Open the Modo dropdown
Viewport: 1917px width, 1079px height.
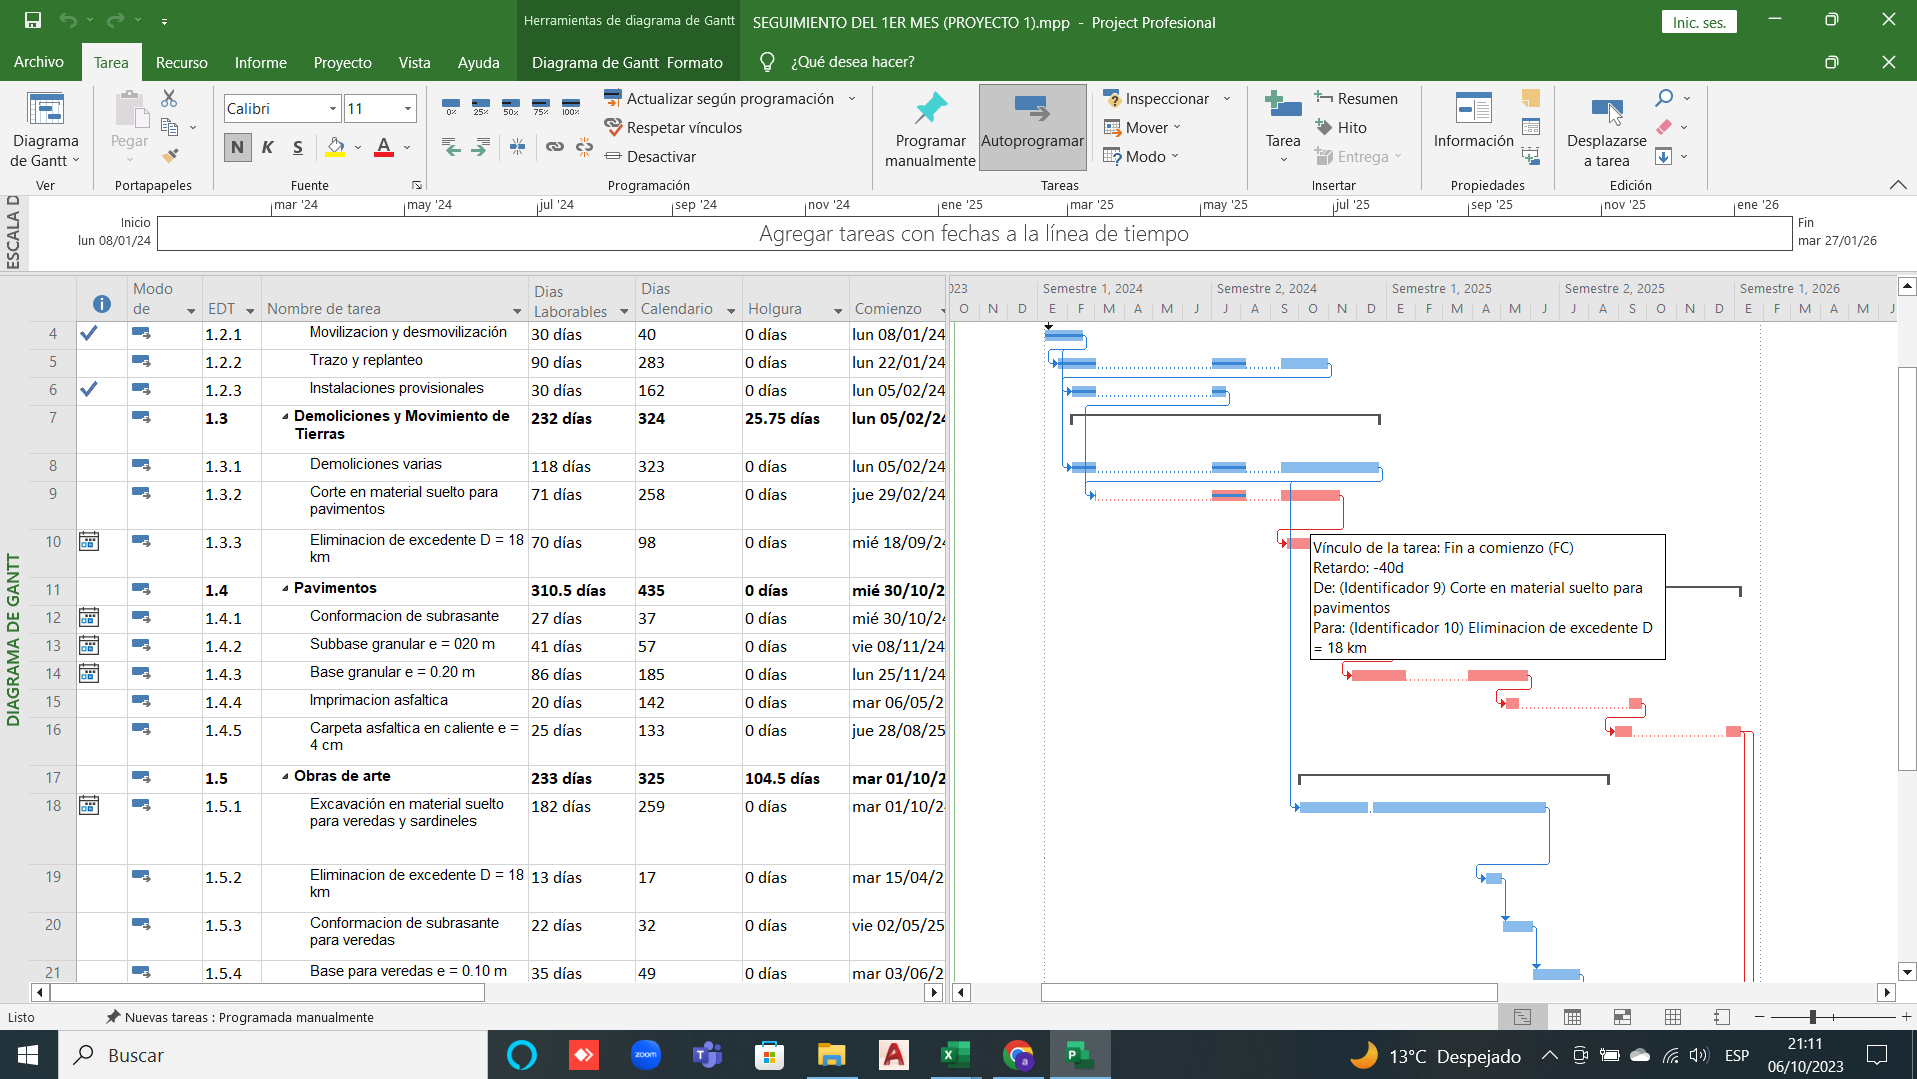coord(1141,156)
